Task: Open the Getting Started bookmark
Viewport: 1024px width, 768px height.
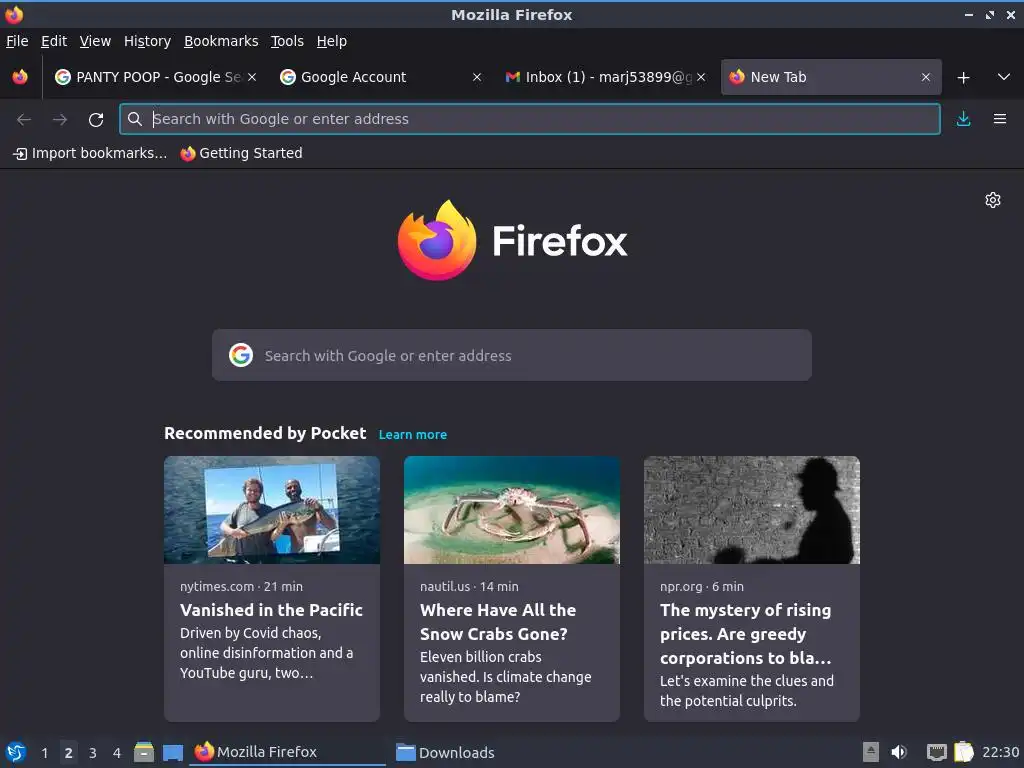Action: point(242,153)
